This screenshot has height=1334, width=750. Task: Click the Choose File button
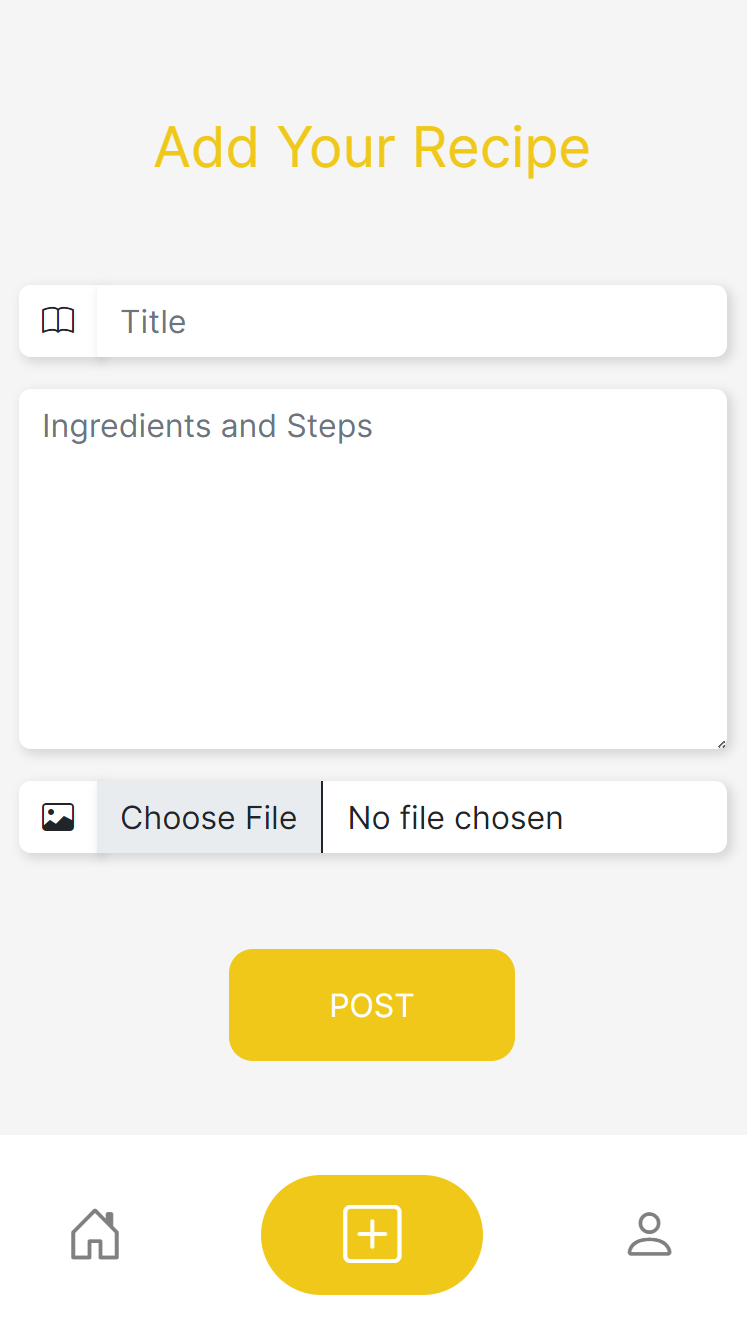point(208,817)
